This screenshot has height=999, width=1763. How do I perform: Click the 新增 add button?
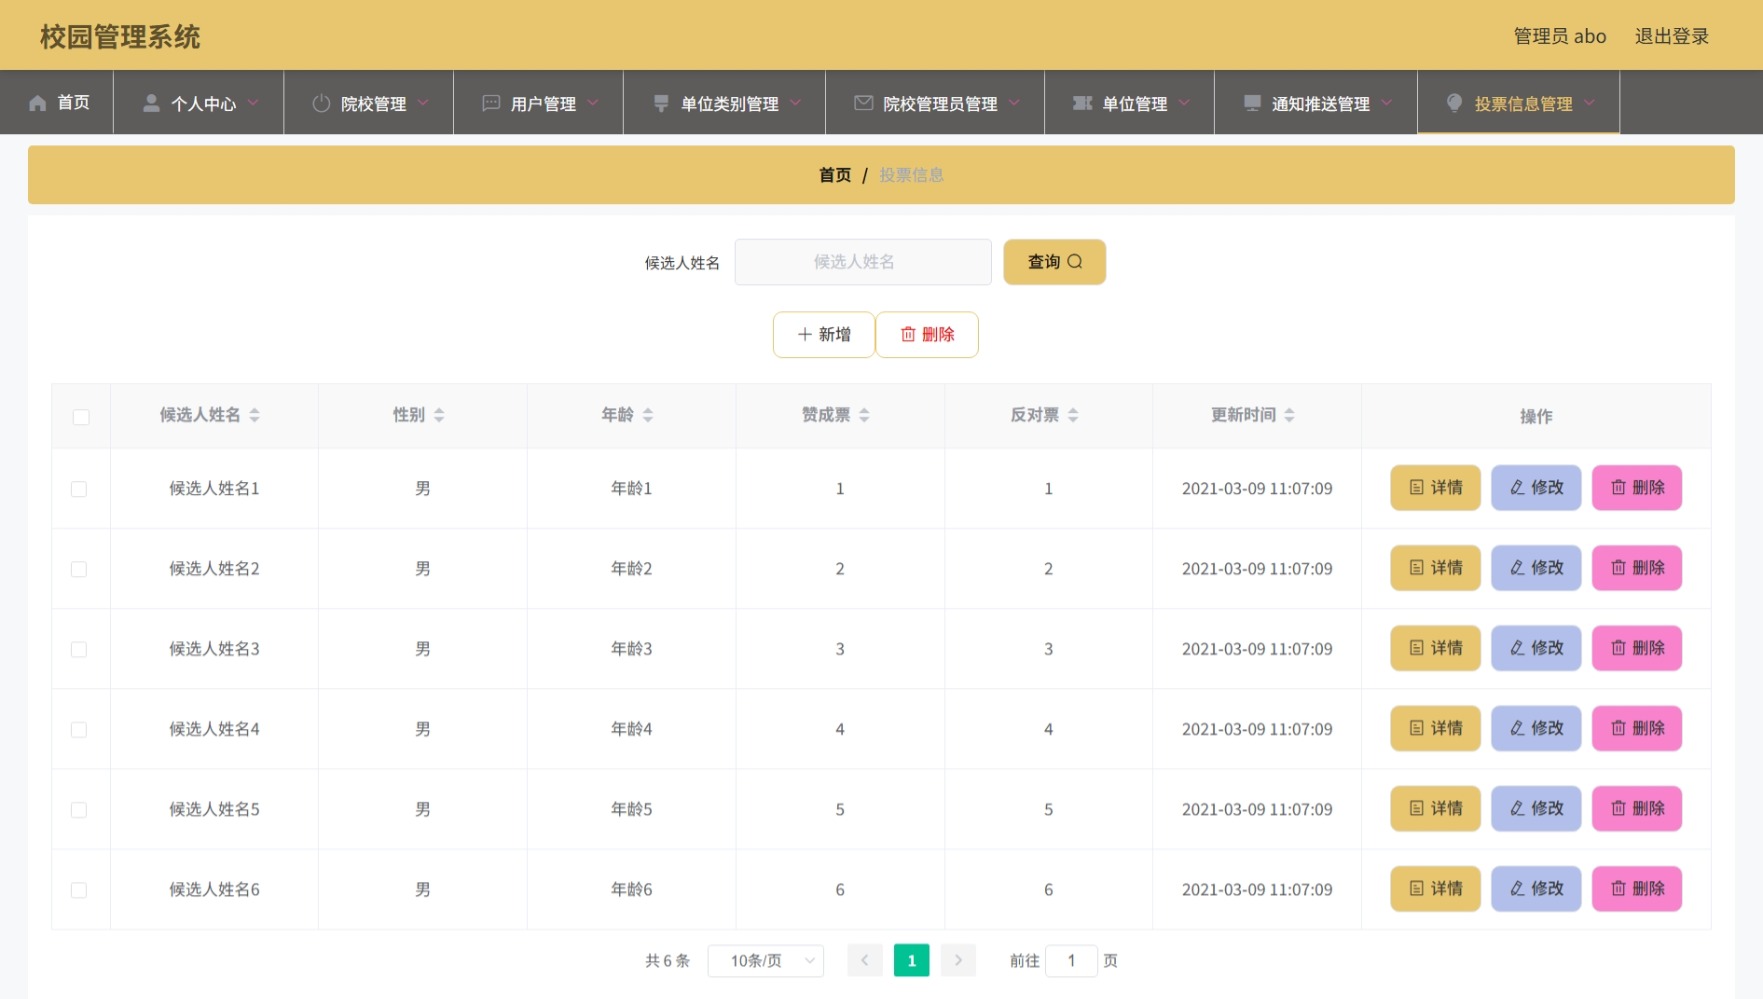(824, 334)
